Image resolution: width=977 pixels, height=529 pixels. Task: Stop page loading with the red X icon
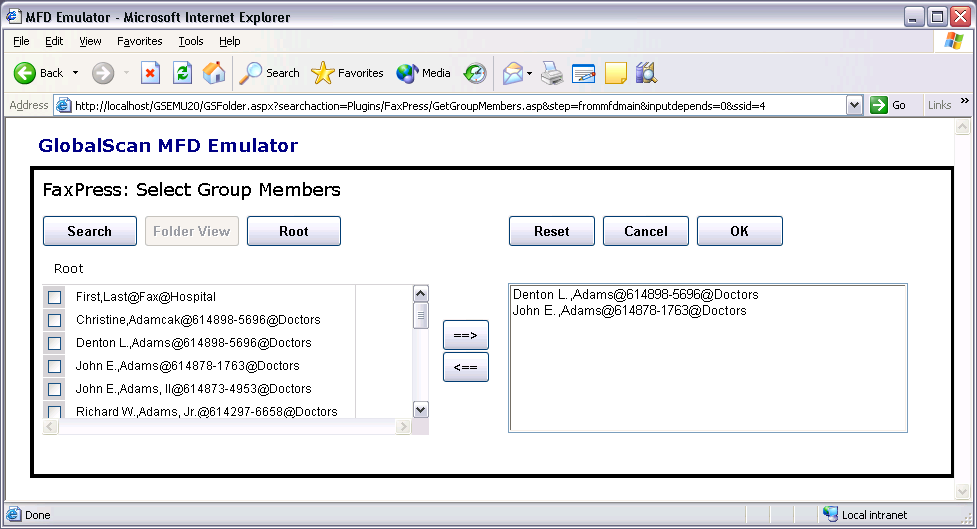[x=150, y=73]
